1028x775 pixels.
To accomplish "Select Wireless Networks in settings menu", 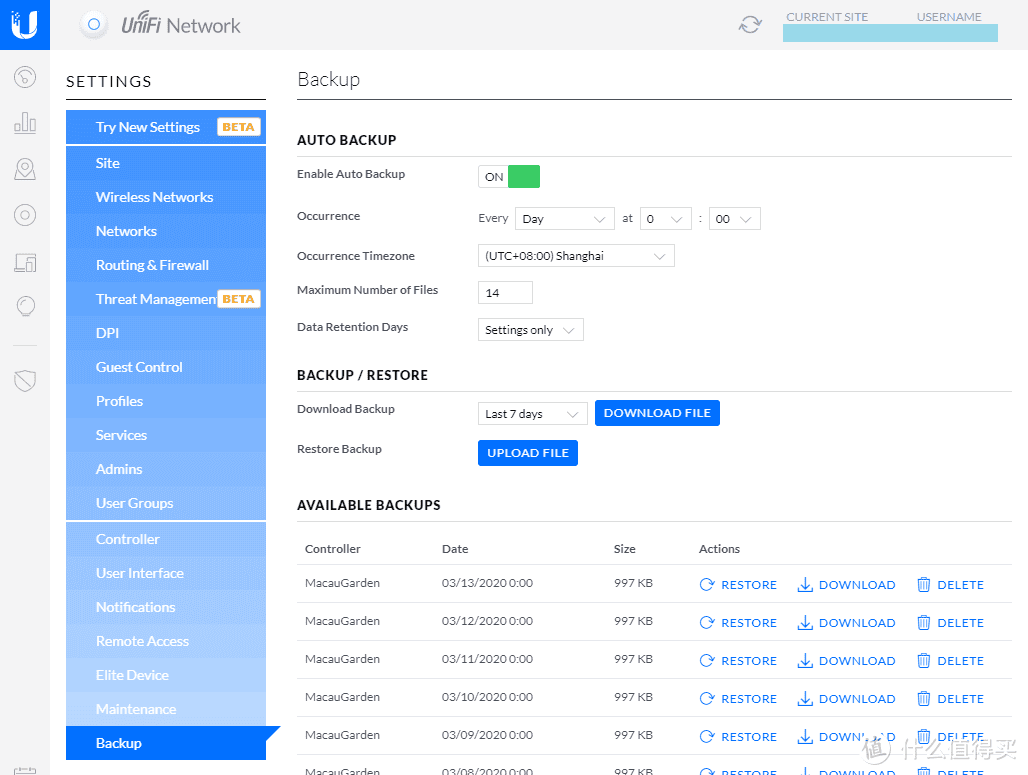I will tap(154, 197).
